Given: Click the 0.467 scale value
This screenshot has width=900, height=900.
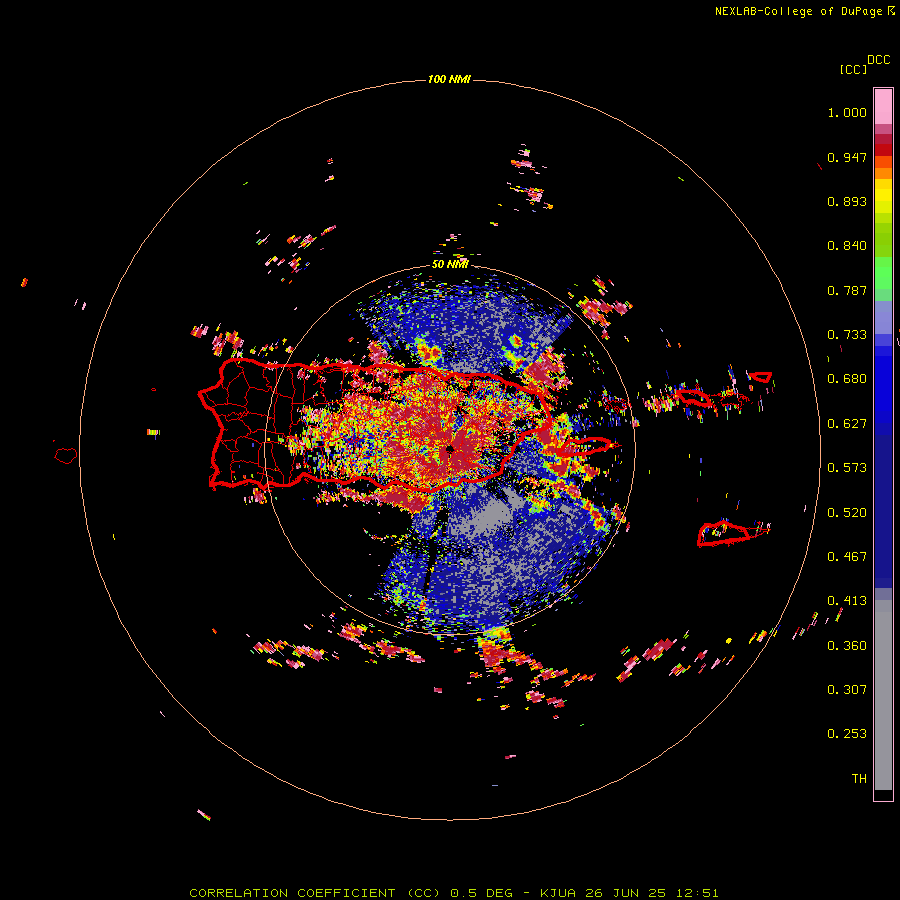Looking at the screenshot, I should click(x=847, y=557).
